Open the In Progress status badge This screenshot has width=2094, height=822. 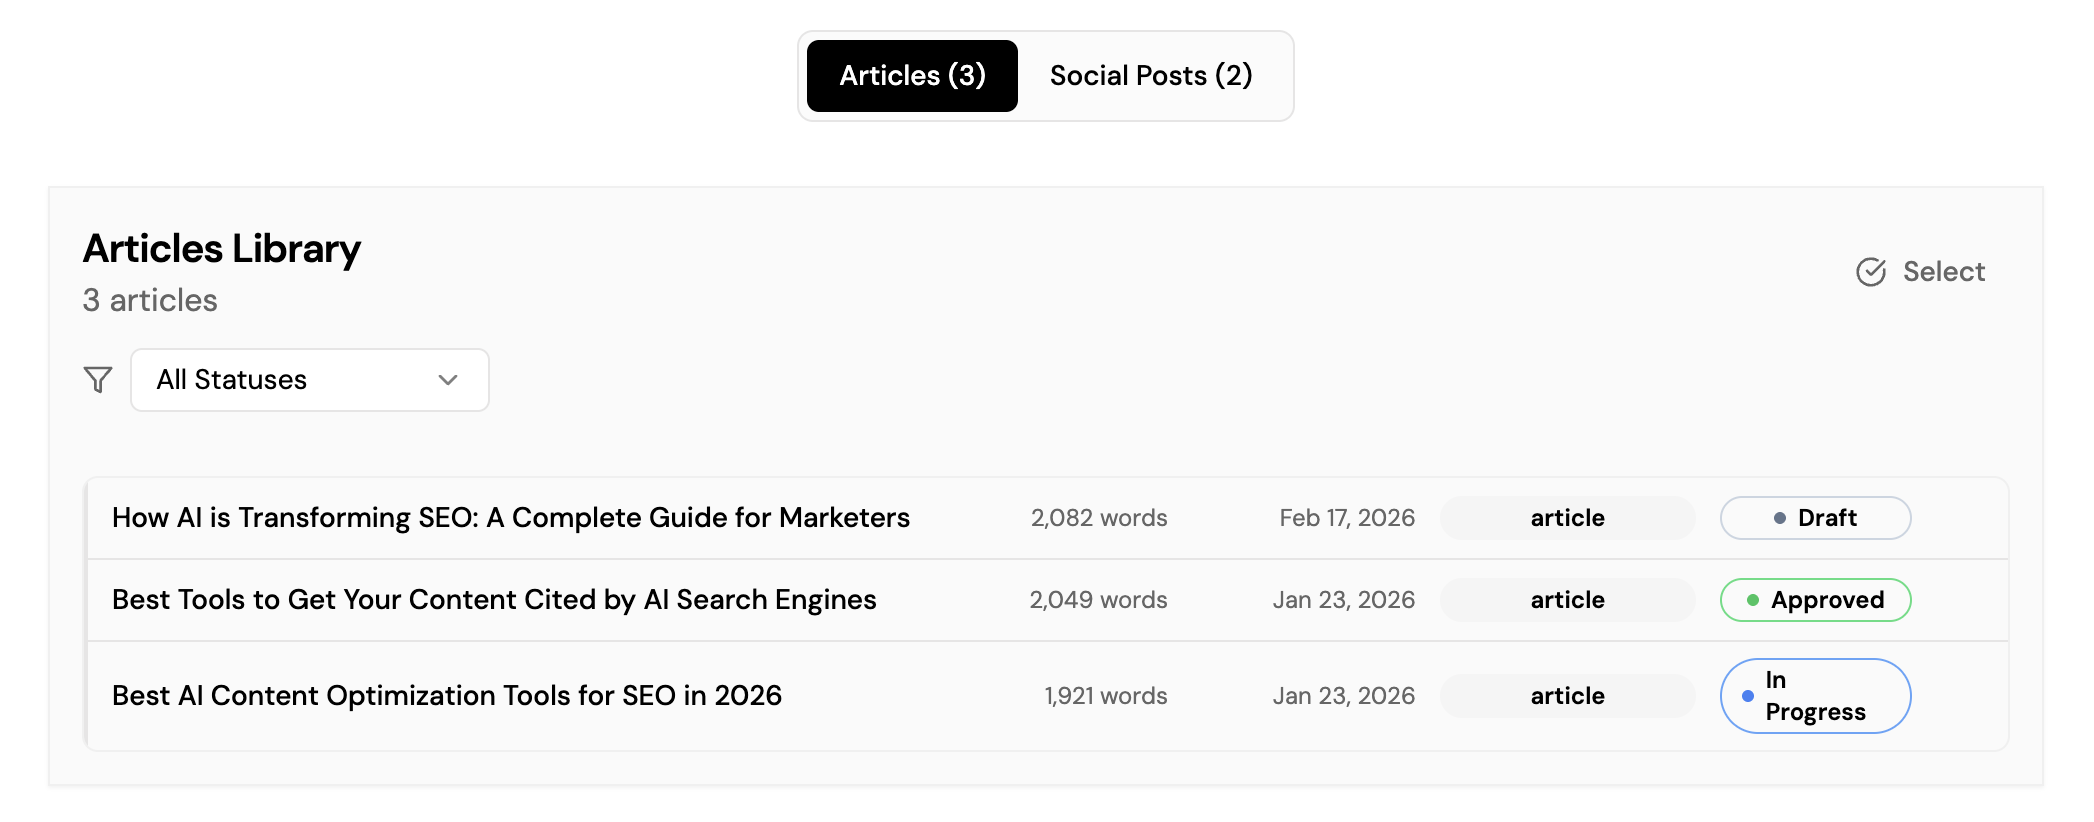click(1815, 696)
